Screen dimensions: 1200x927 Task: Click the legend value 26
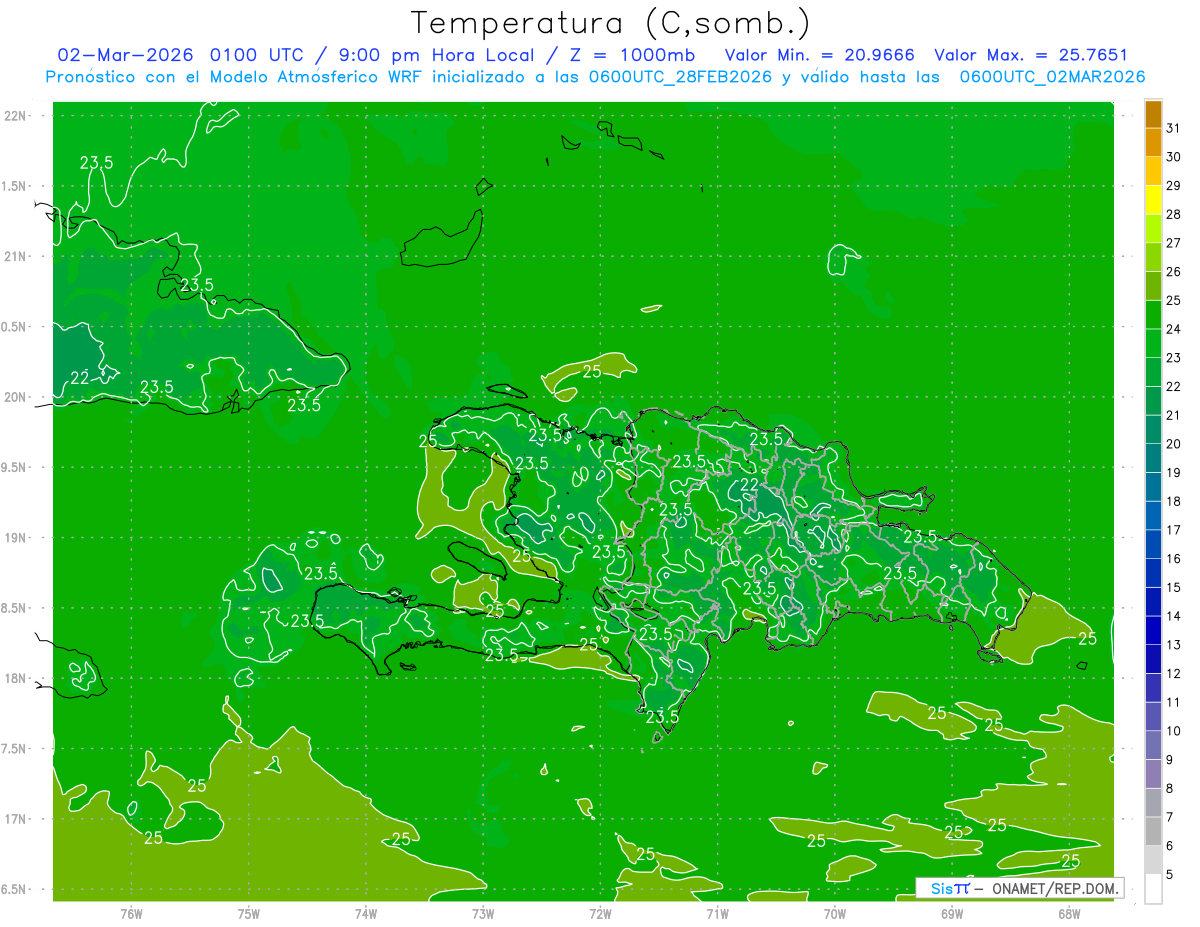click(1173, 271)
